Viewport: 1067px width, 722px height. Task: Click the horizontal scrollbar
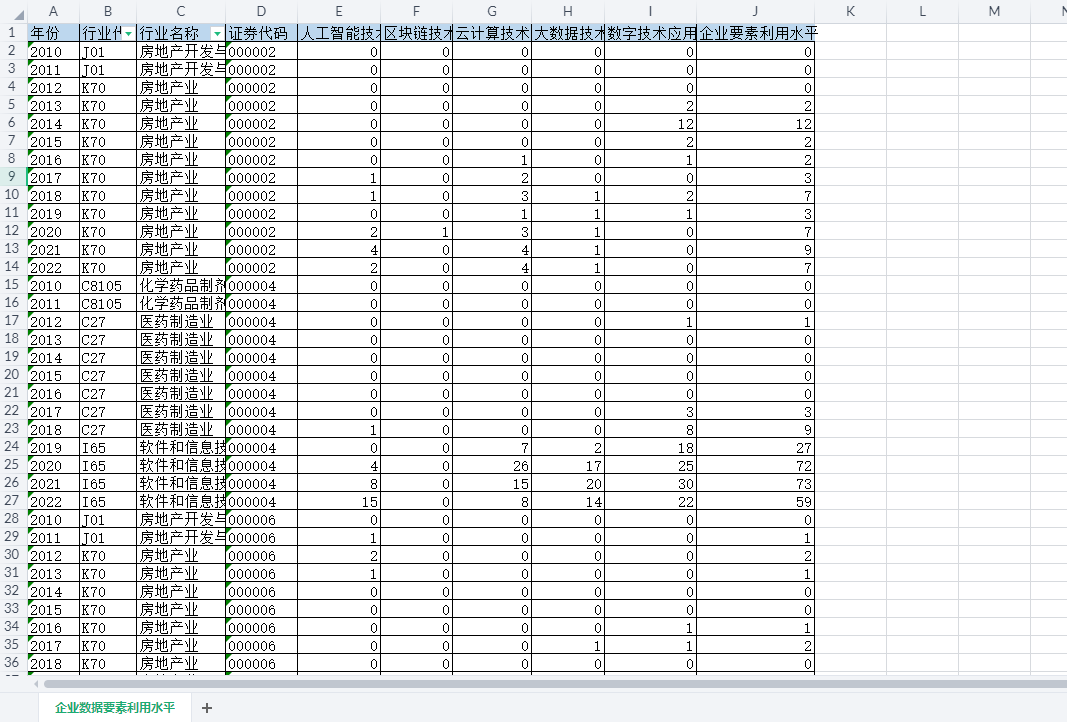pos(555,683)
